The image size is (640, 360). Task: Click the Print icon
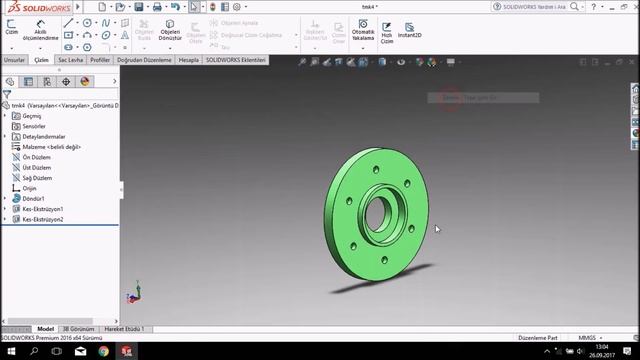point(157,7)
